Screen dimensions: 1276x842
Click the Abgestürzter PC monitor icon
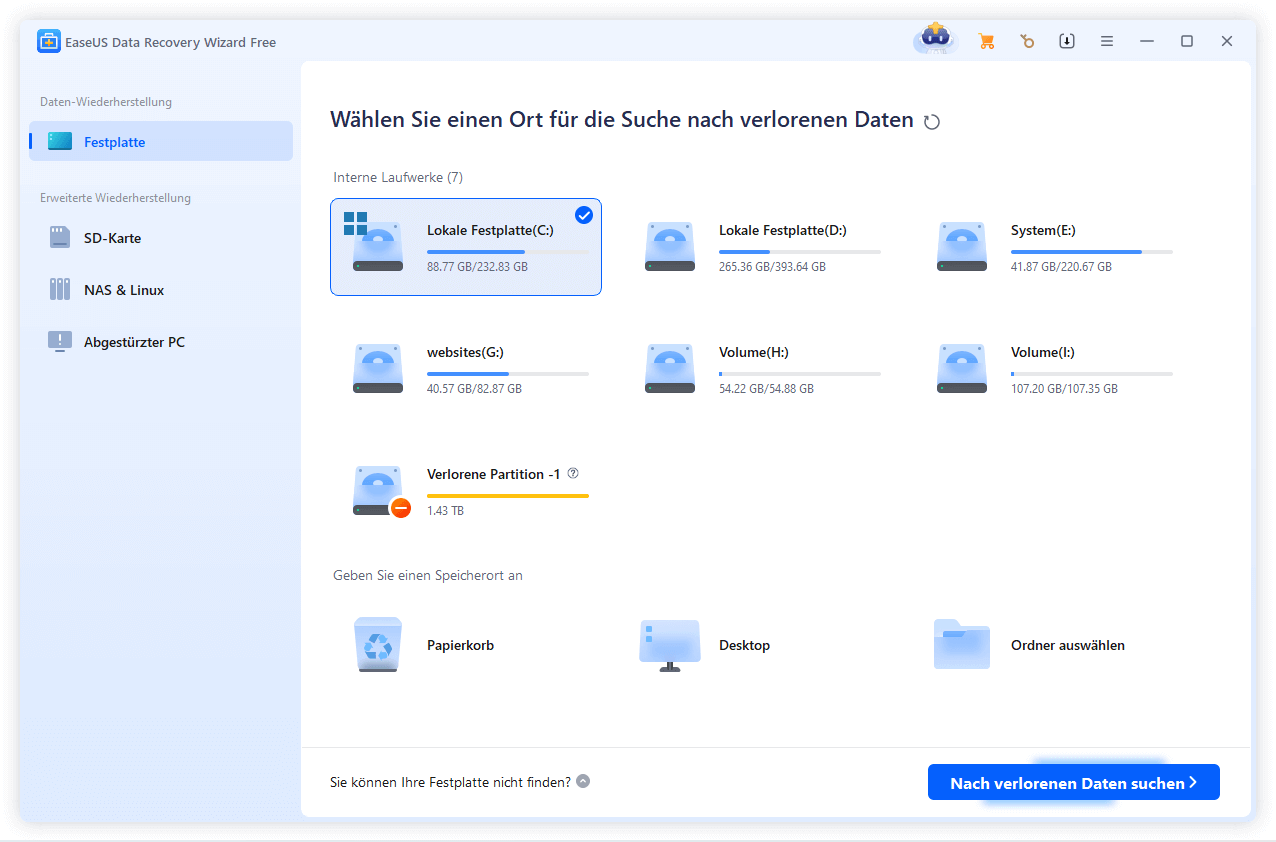point(60,342)
